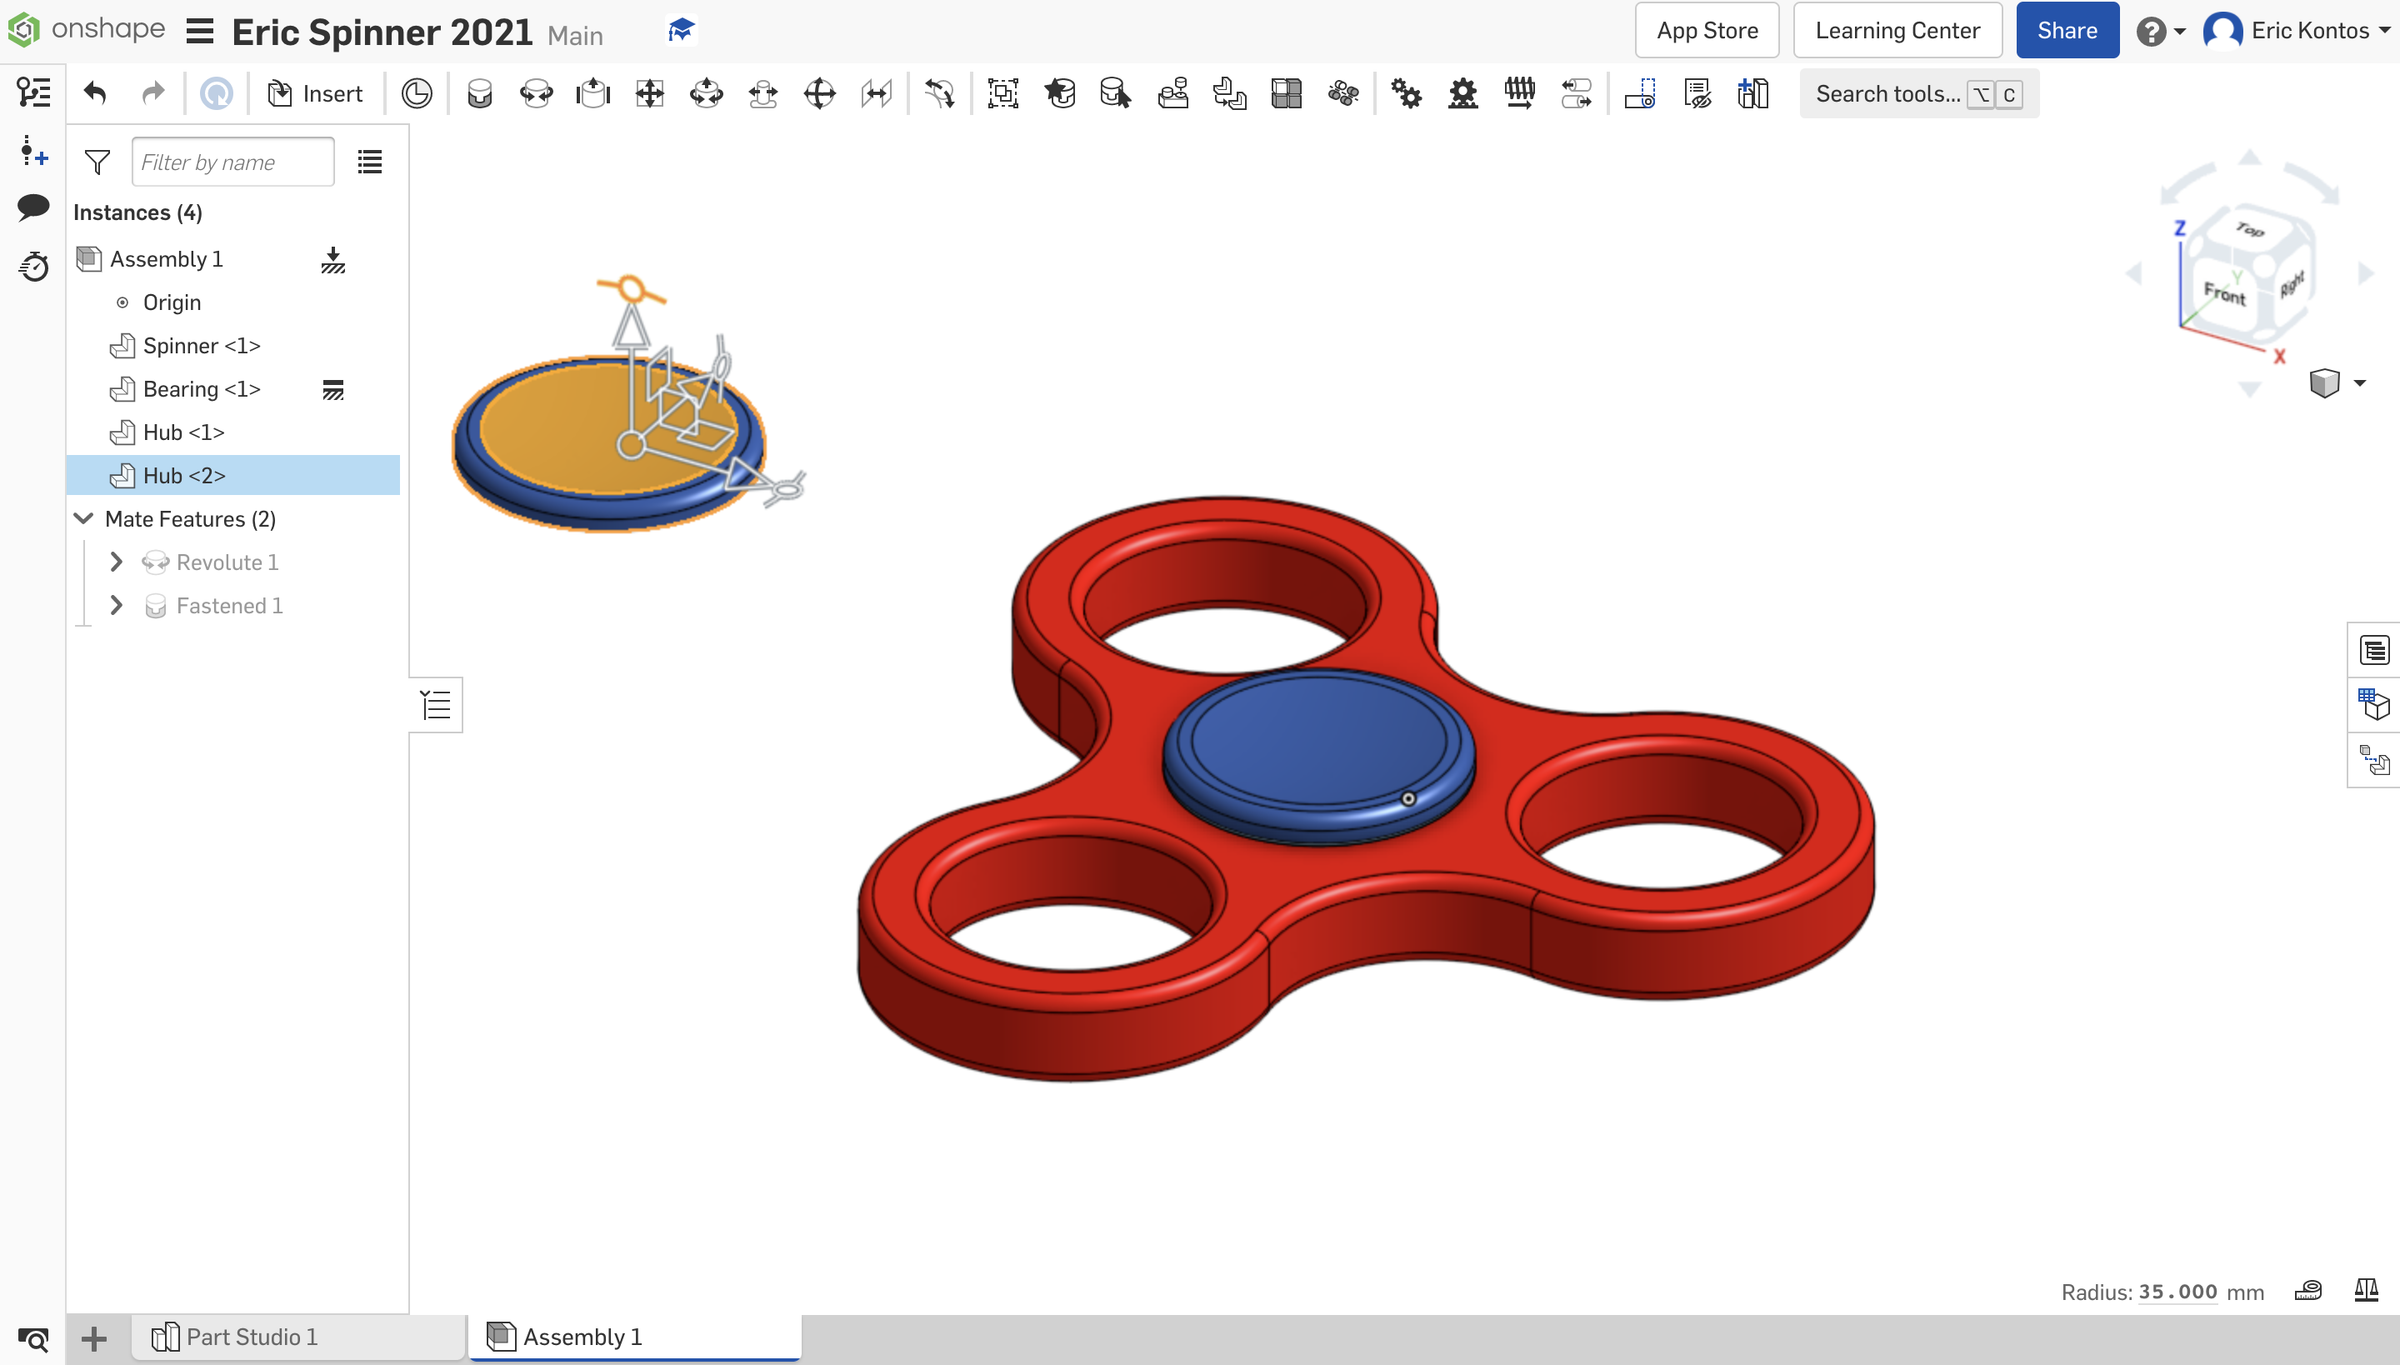Switch to the Part Studio 1 tab
This screenshot has height=1365, width=2400.
pos(250,1337)
